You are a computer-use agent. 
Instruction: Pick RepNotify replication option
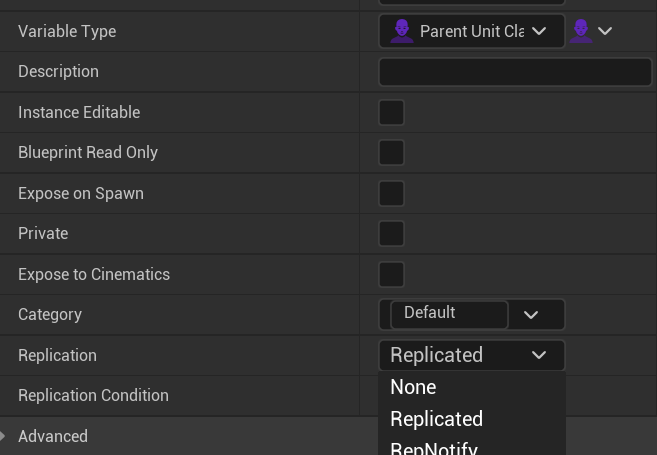pyautogui.click(x=434, y=448)
